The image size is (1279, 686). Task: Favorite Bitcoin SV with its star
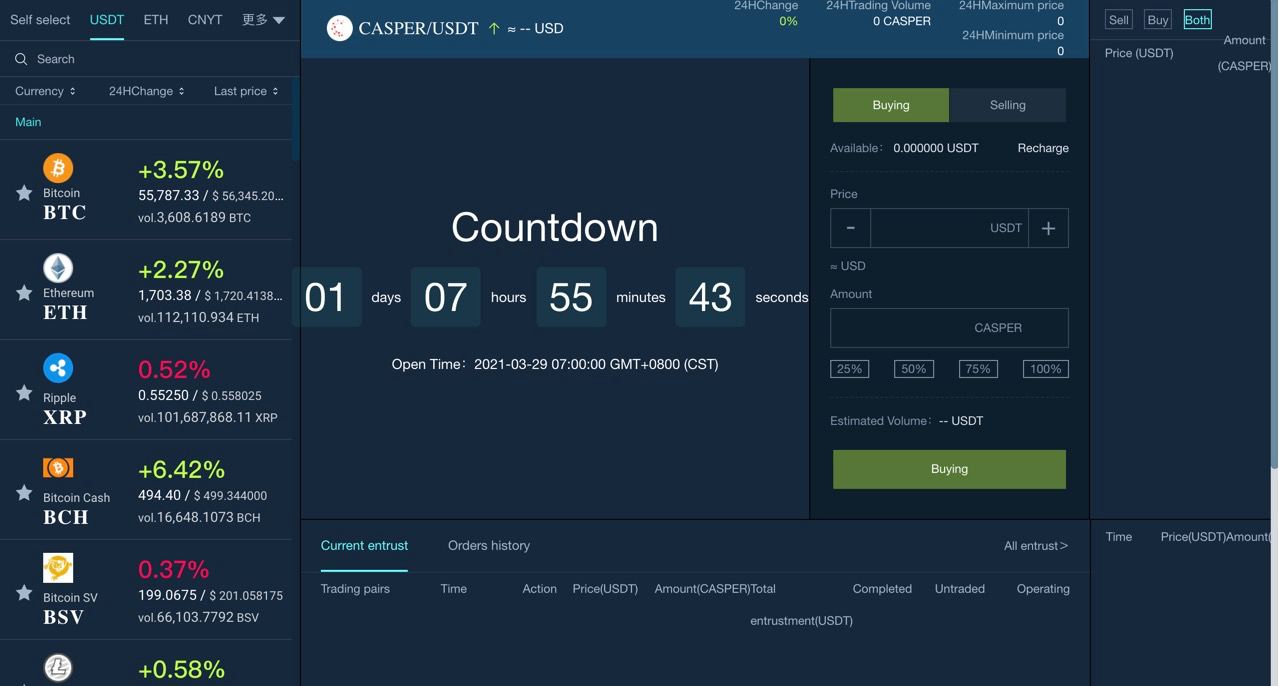(24, 593)
